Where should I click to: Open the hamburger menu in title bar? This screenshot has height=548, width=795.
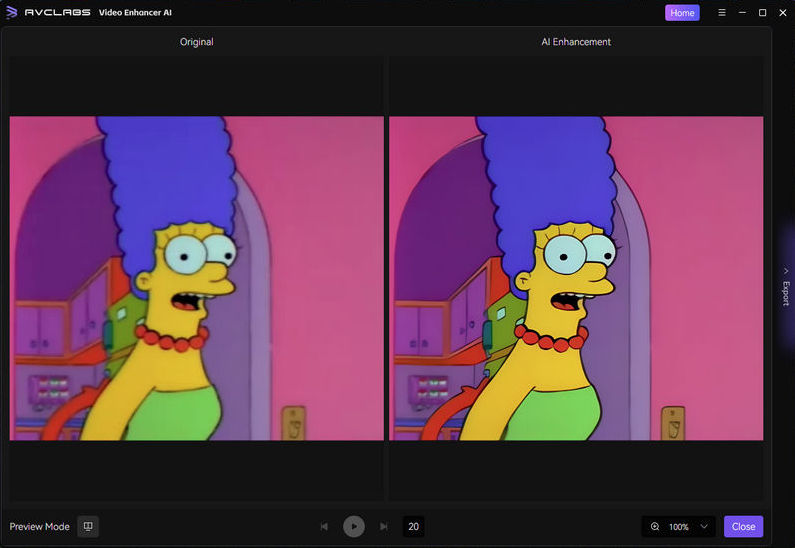point(722,13)
